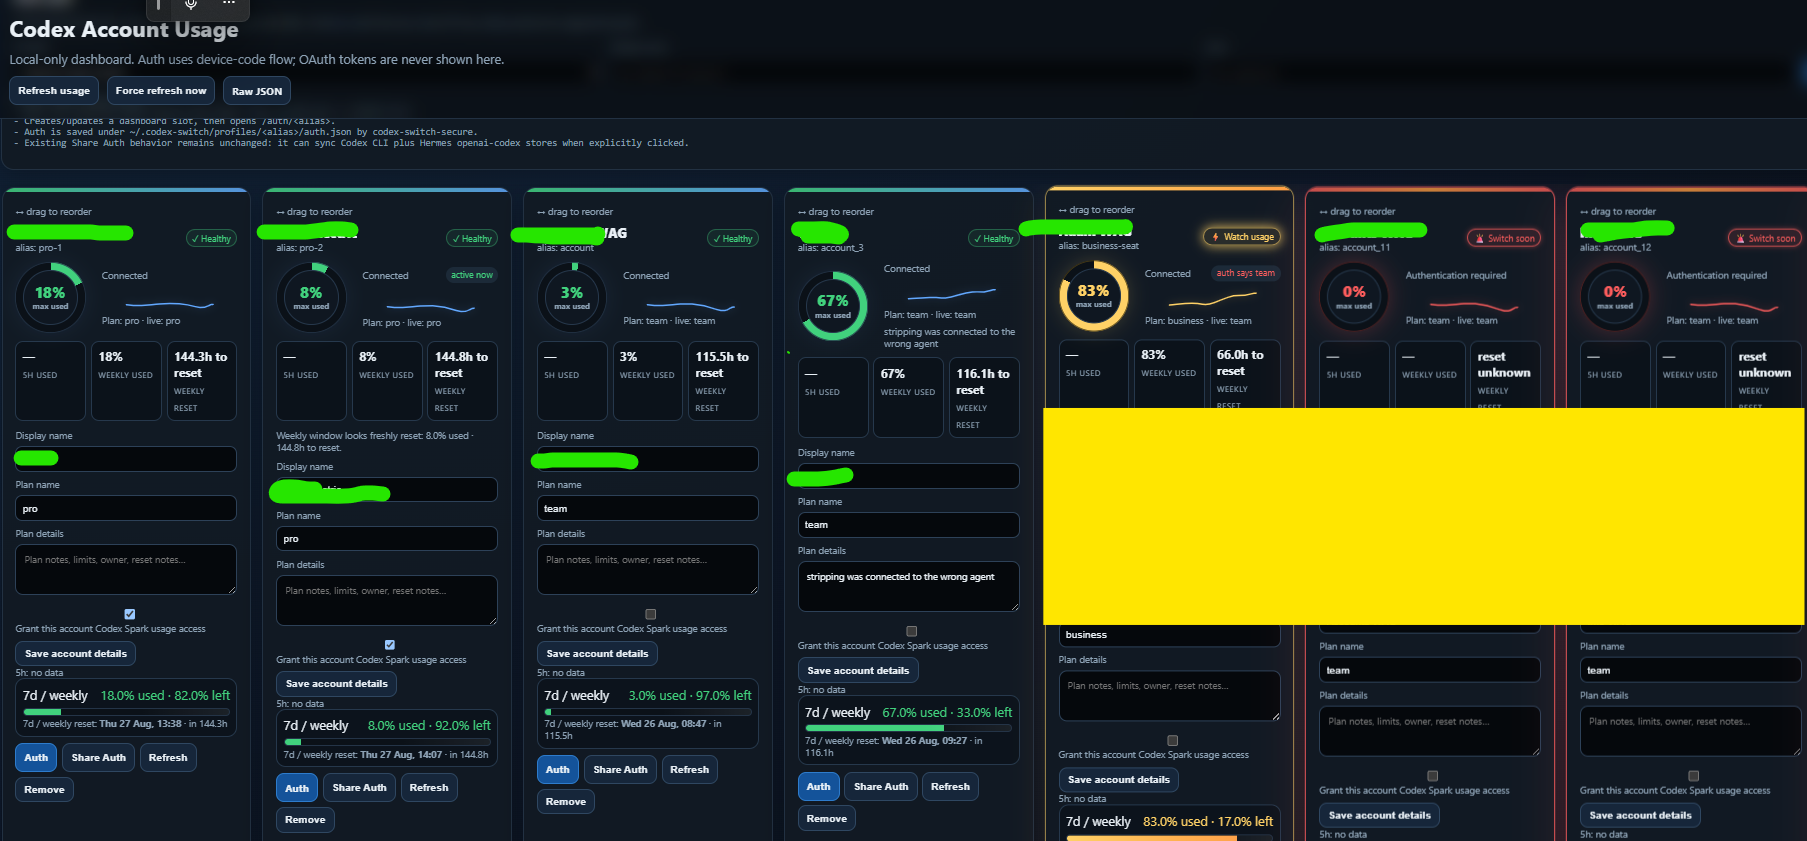This screenshot has width=1807, height=841.
Task: Remove the pro-1 account
Action: [45, 790]
